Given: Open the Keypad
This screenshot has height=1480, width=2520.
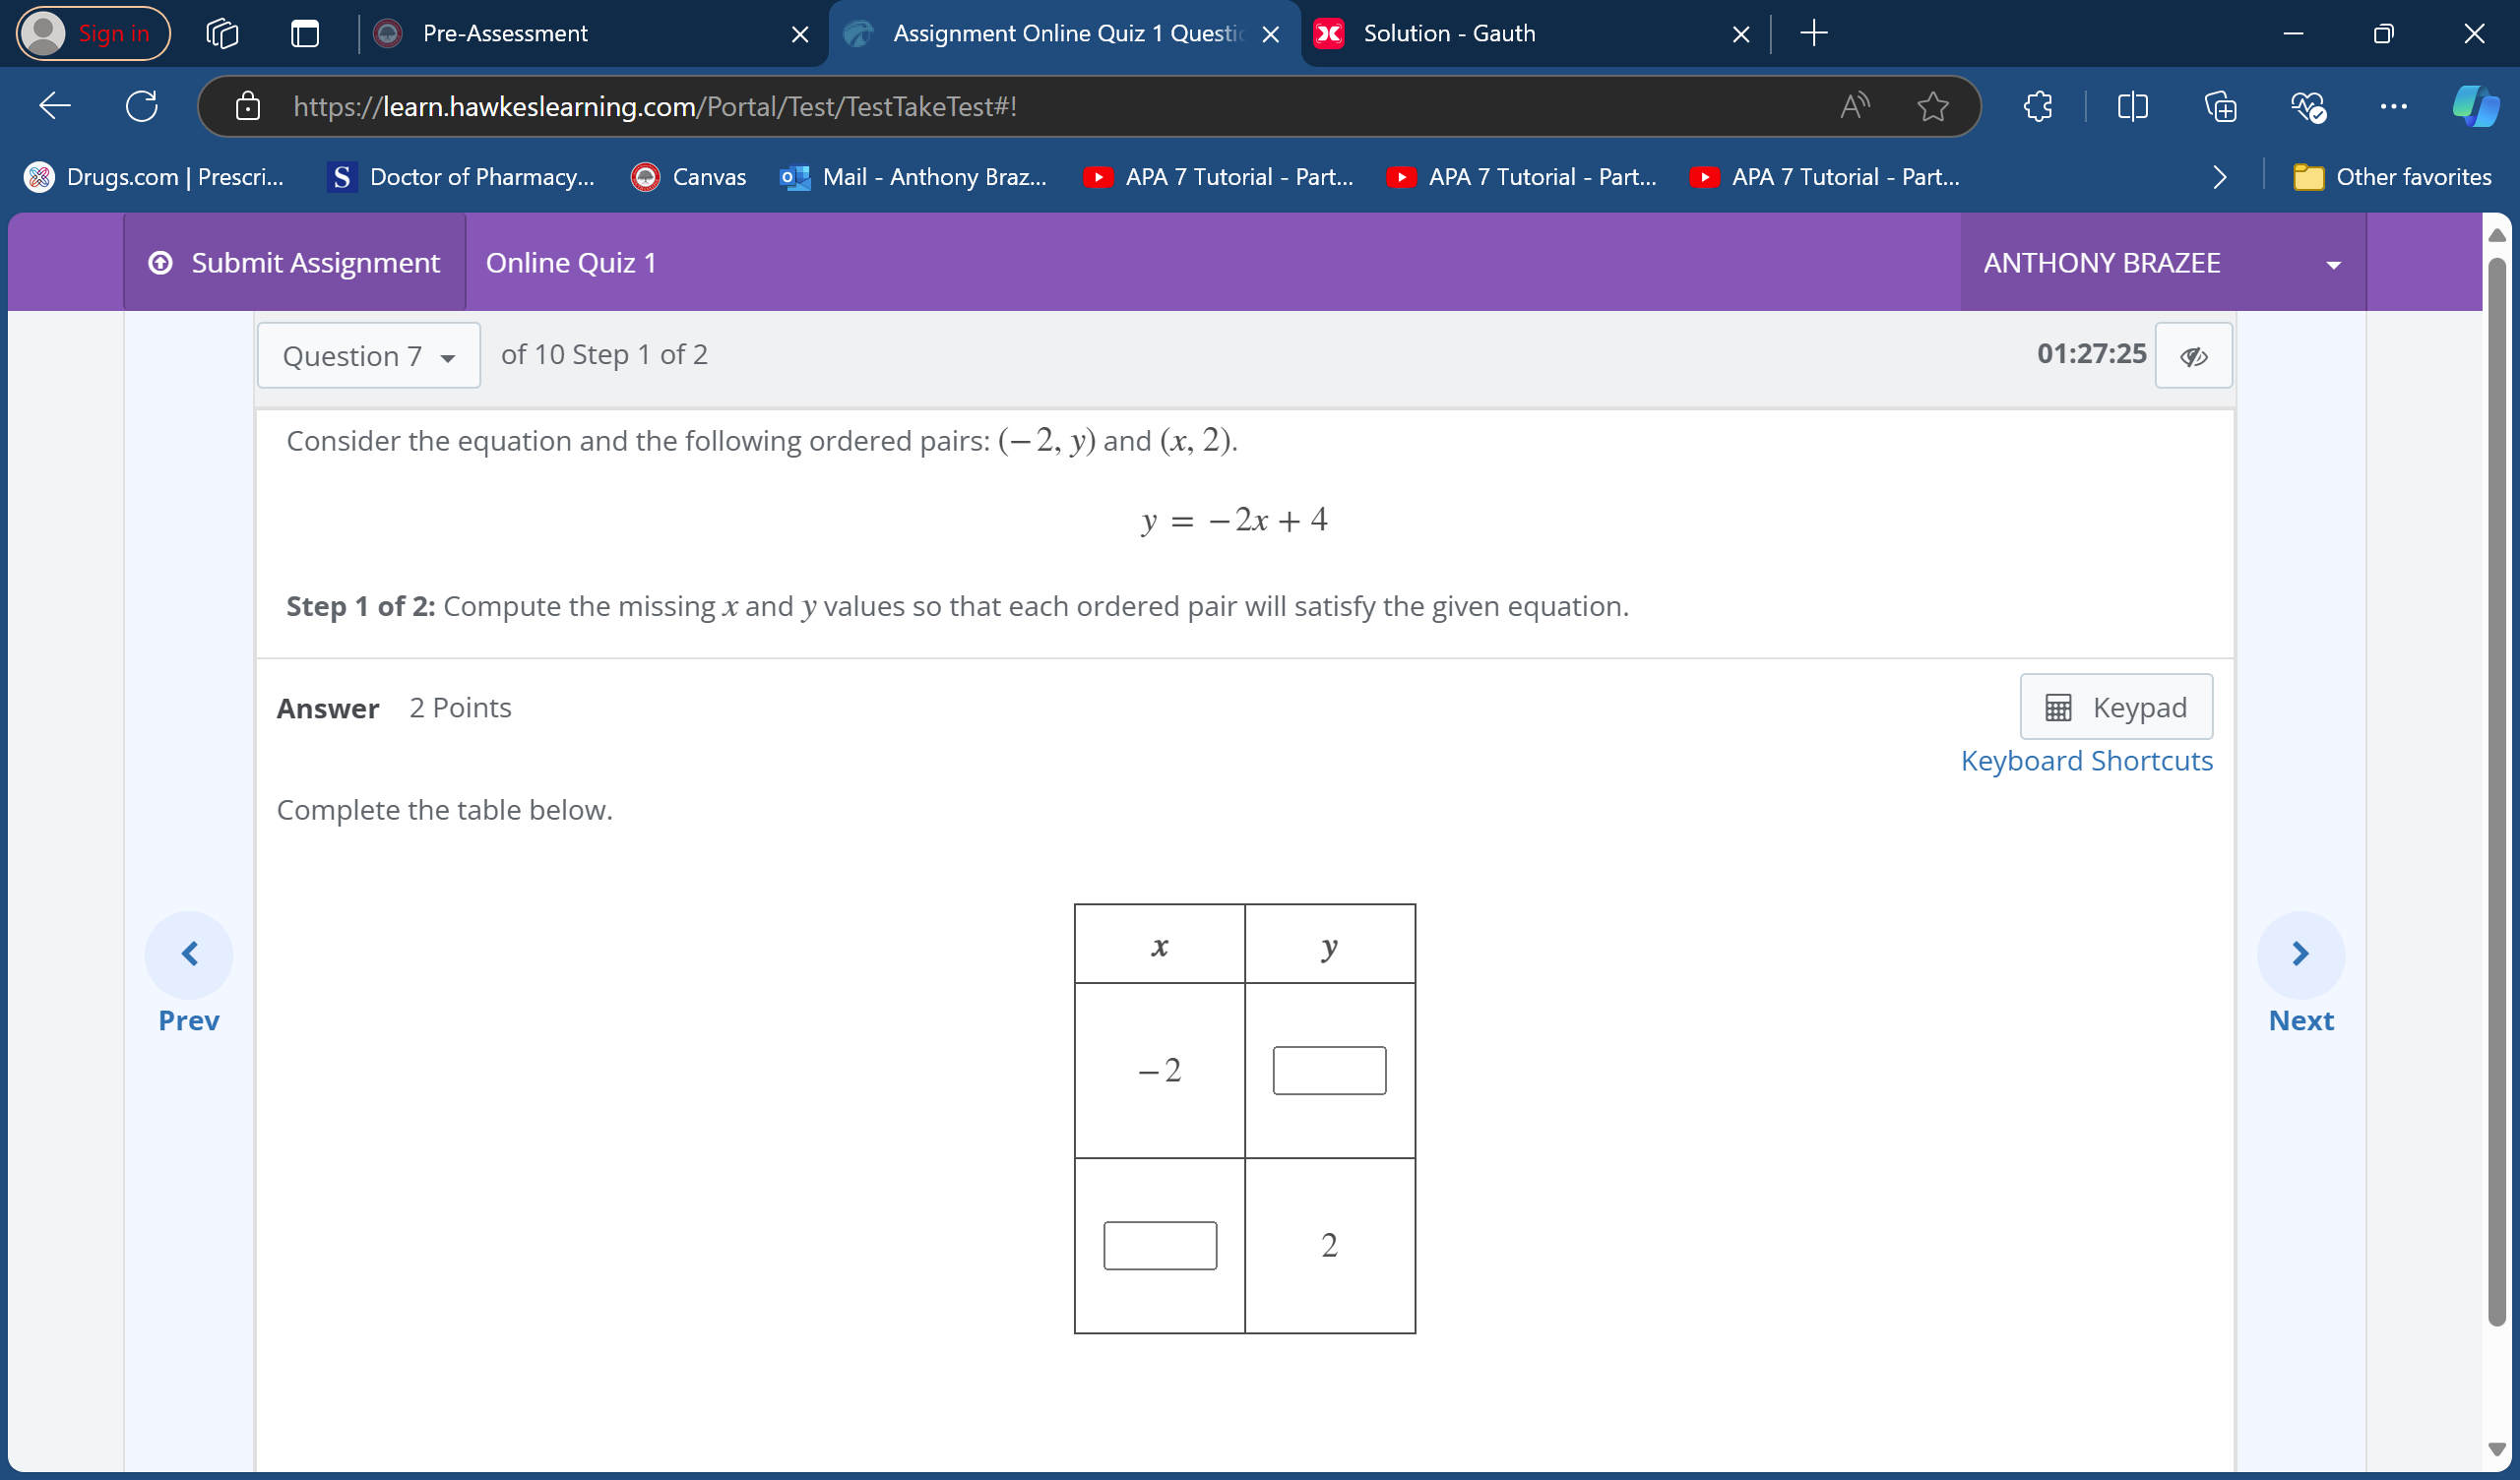Looking at the screenshot, I should click(2116, 707).
